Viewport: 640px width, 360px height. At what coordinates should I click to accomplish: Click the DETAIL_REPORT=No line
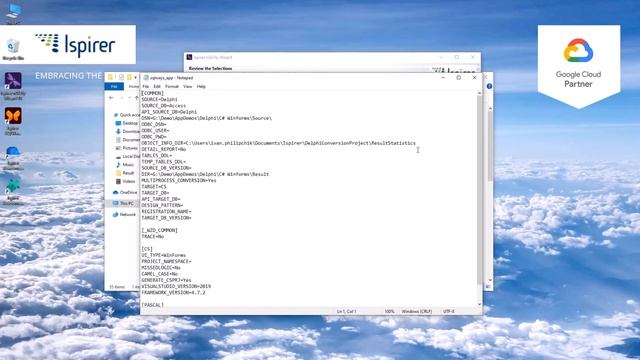163,149
